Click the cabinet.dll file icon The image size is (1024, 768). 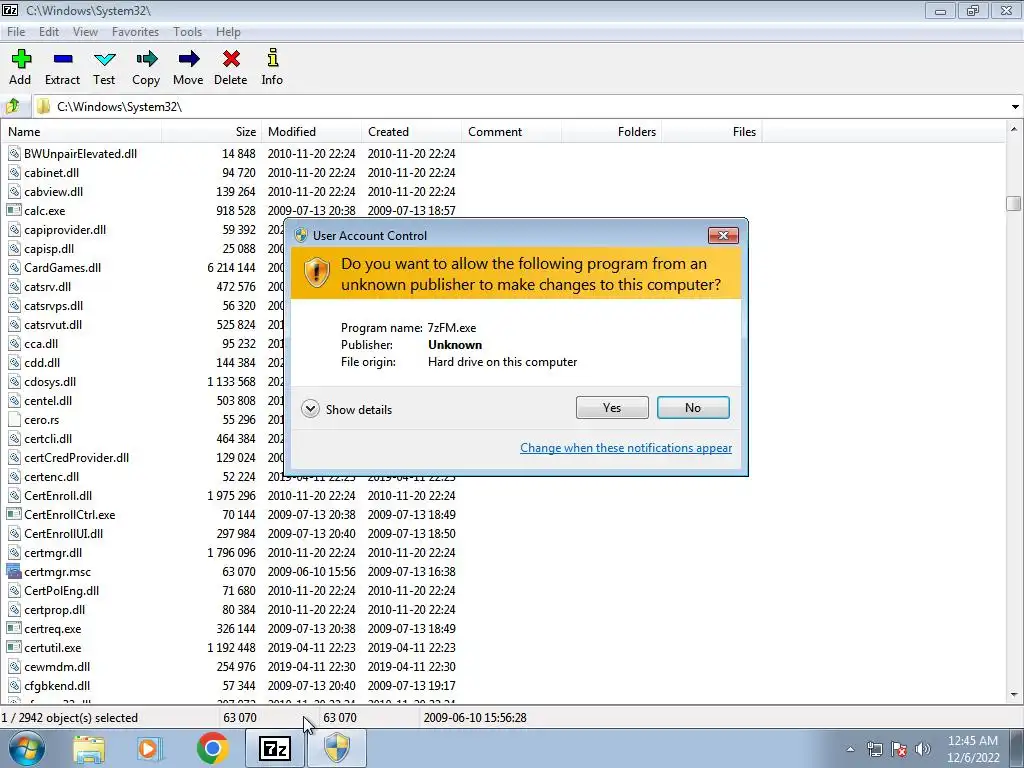tap(14, 172)
